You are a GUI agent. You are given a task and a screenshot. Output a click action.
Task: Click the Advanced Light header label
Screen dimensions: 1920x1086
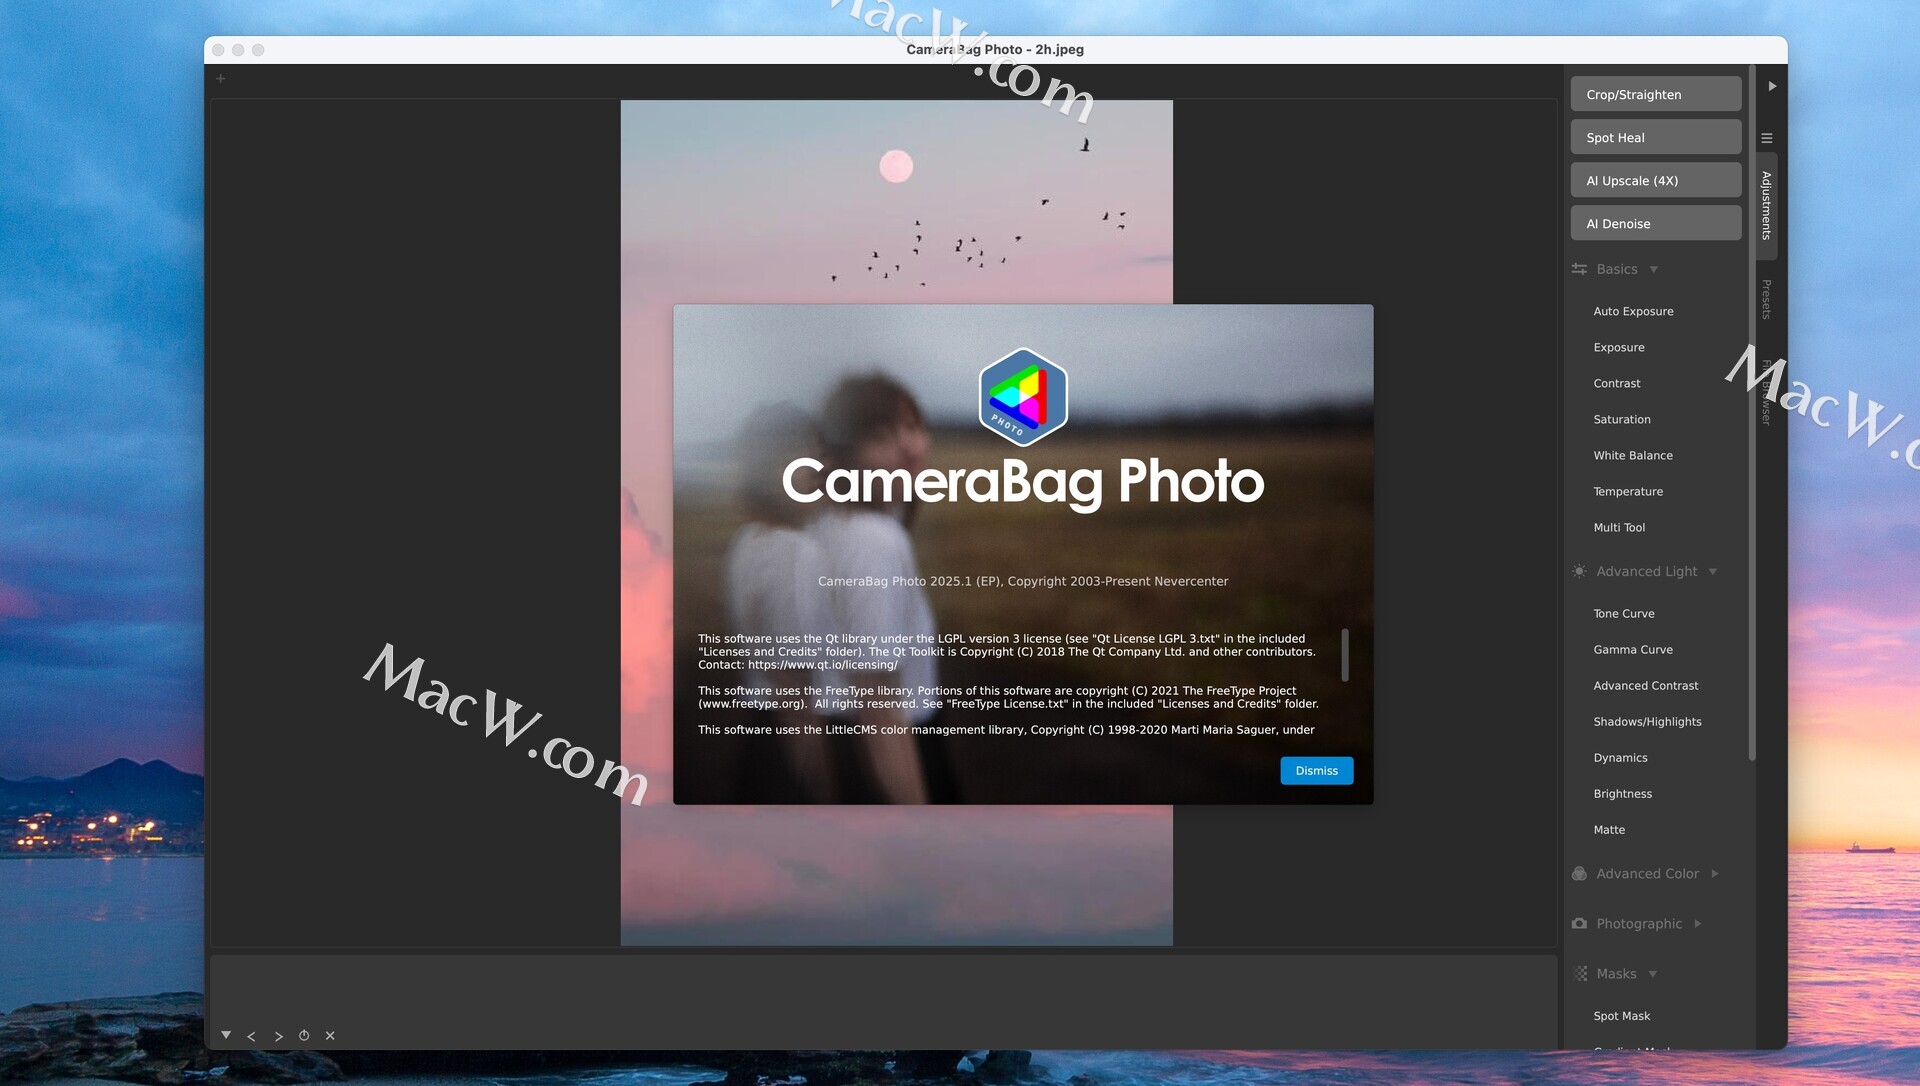1646,571
